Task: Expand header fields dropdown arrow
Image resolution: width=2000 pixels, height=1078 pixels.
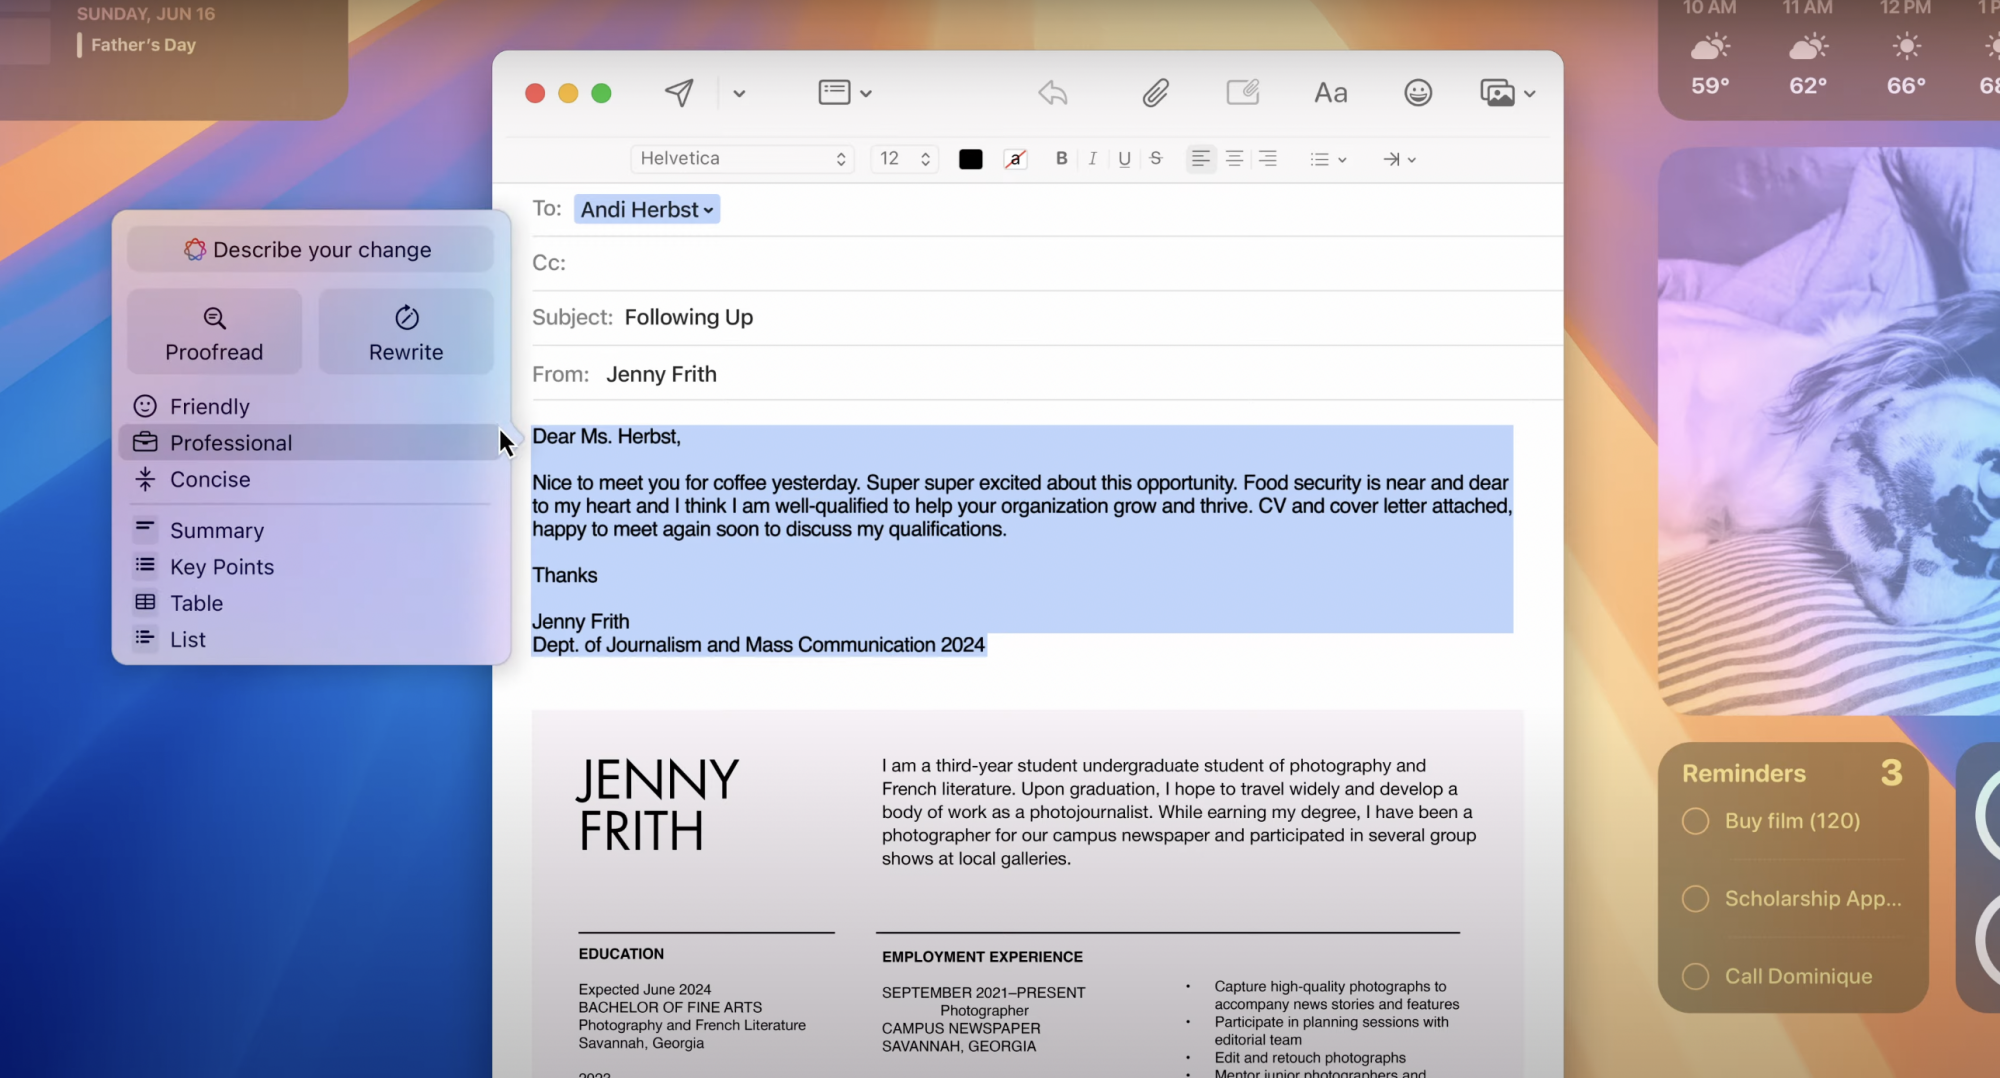Action: coord(866,94)
